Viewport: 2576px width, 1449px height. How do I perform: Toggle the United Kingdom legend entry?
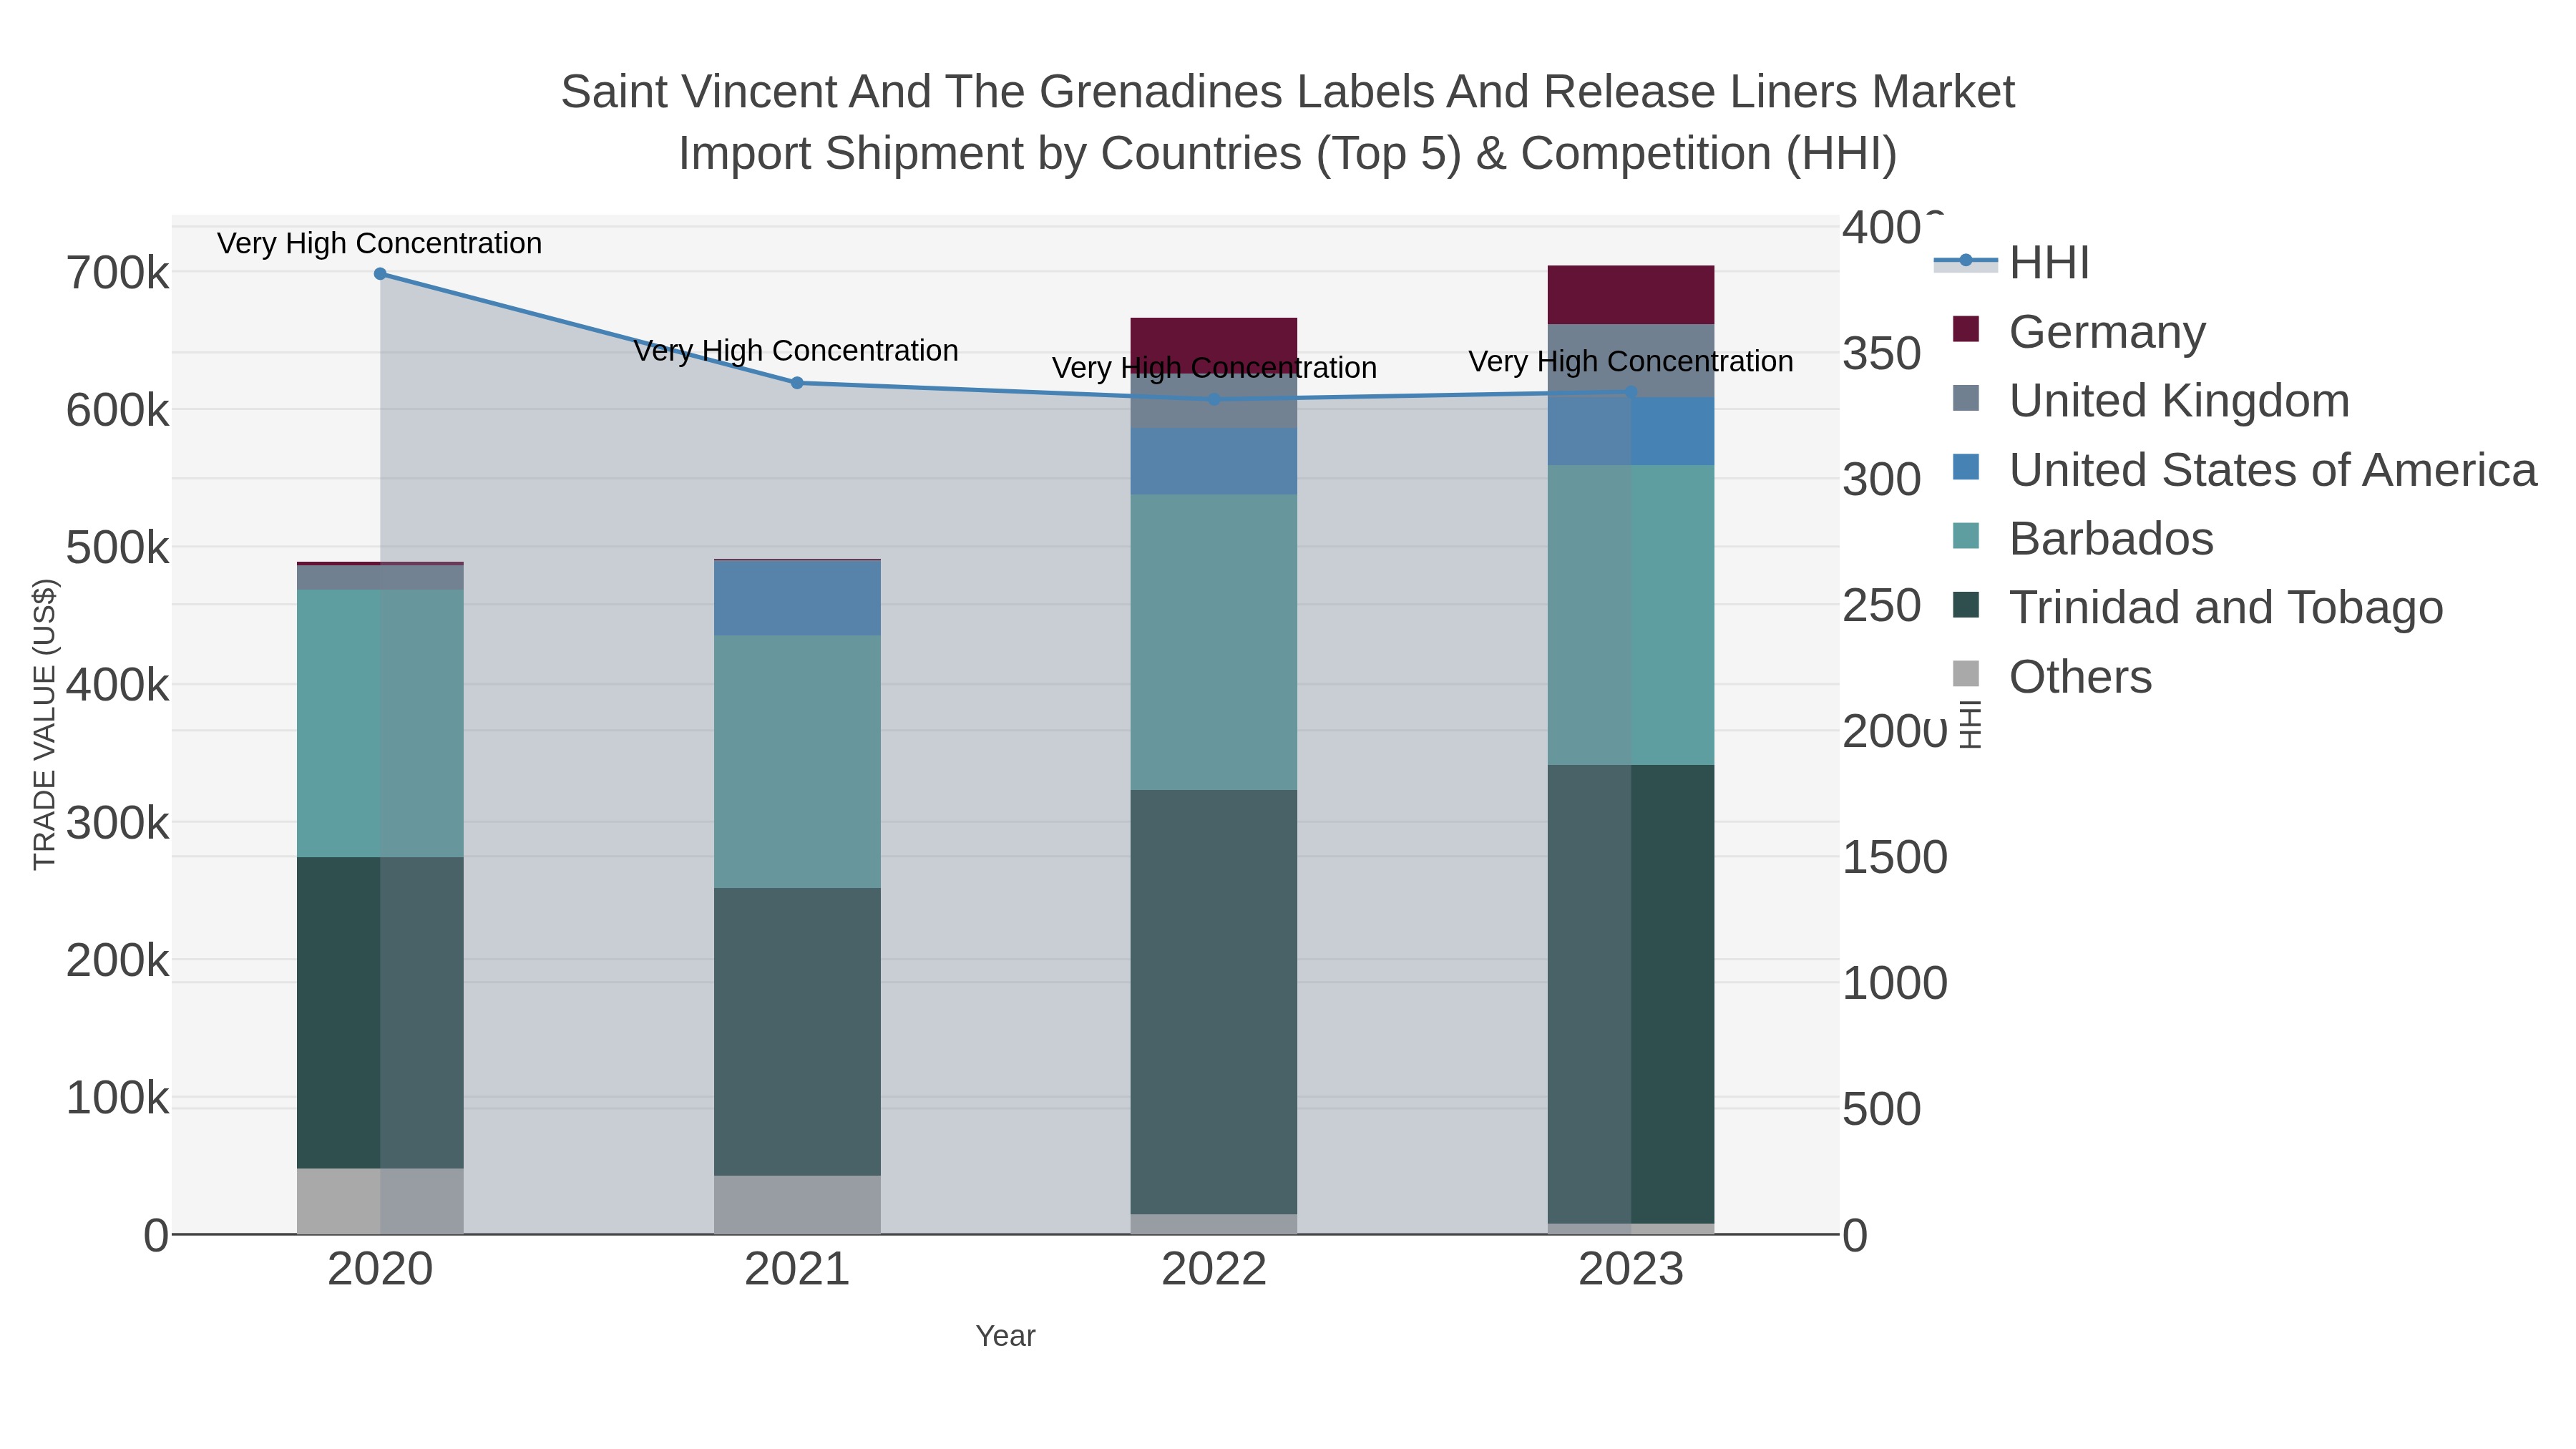2151,401
